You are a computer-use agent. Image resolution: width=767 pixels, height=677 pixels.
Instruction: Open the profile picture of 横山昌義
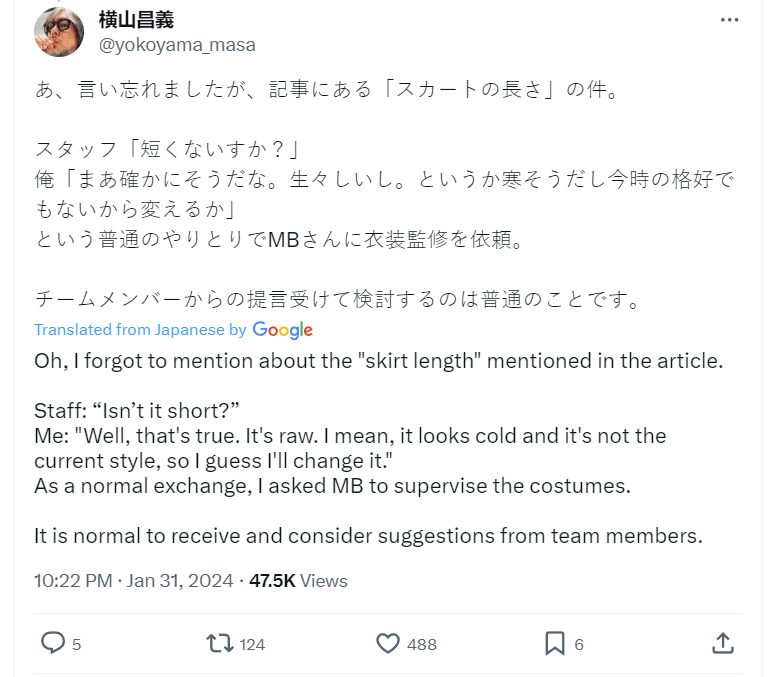tap(60, 32)
